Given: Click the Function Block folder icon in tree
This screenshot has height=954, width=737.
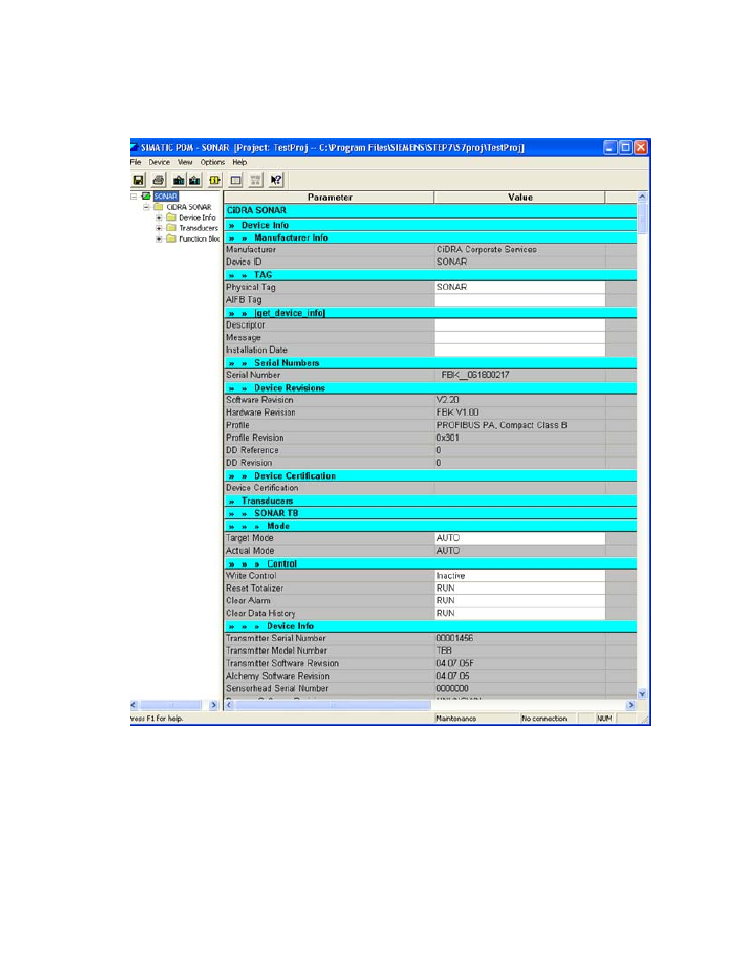Looking at the screenshot, I should 171,238.
